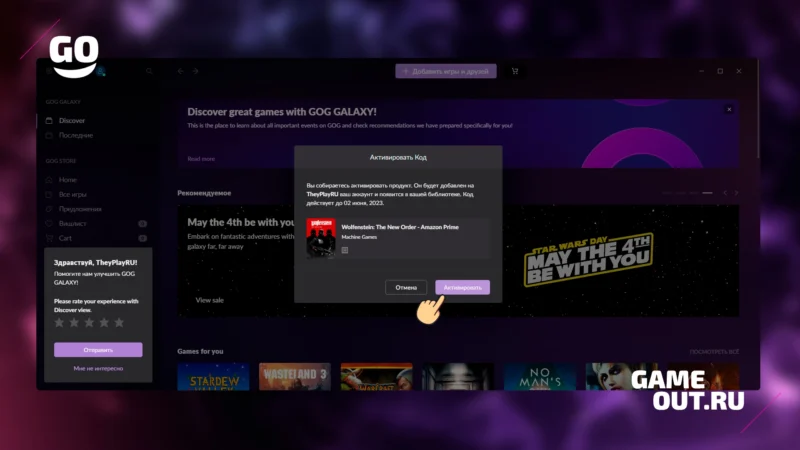Viewport: 800px width, 450px height.
Task: Click Wolfenstein: The New Order - Amazon Prime title
Action: (400, 227)
